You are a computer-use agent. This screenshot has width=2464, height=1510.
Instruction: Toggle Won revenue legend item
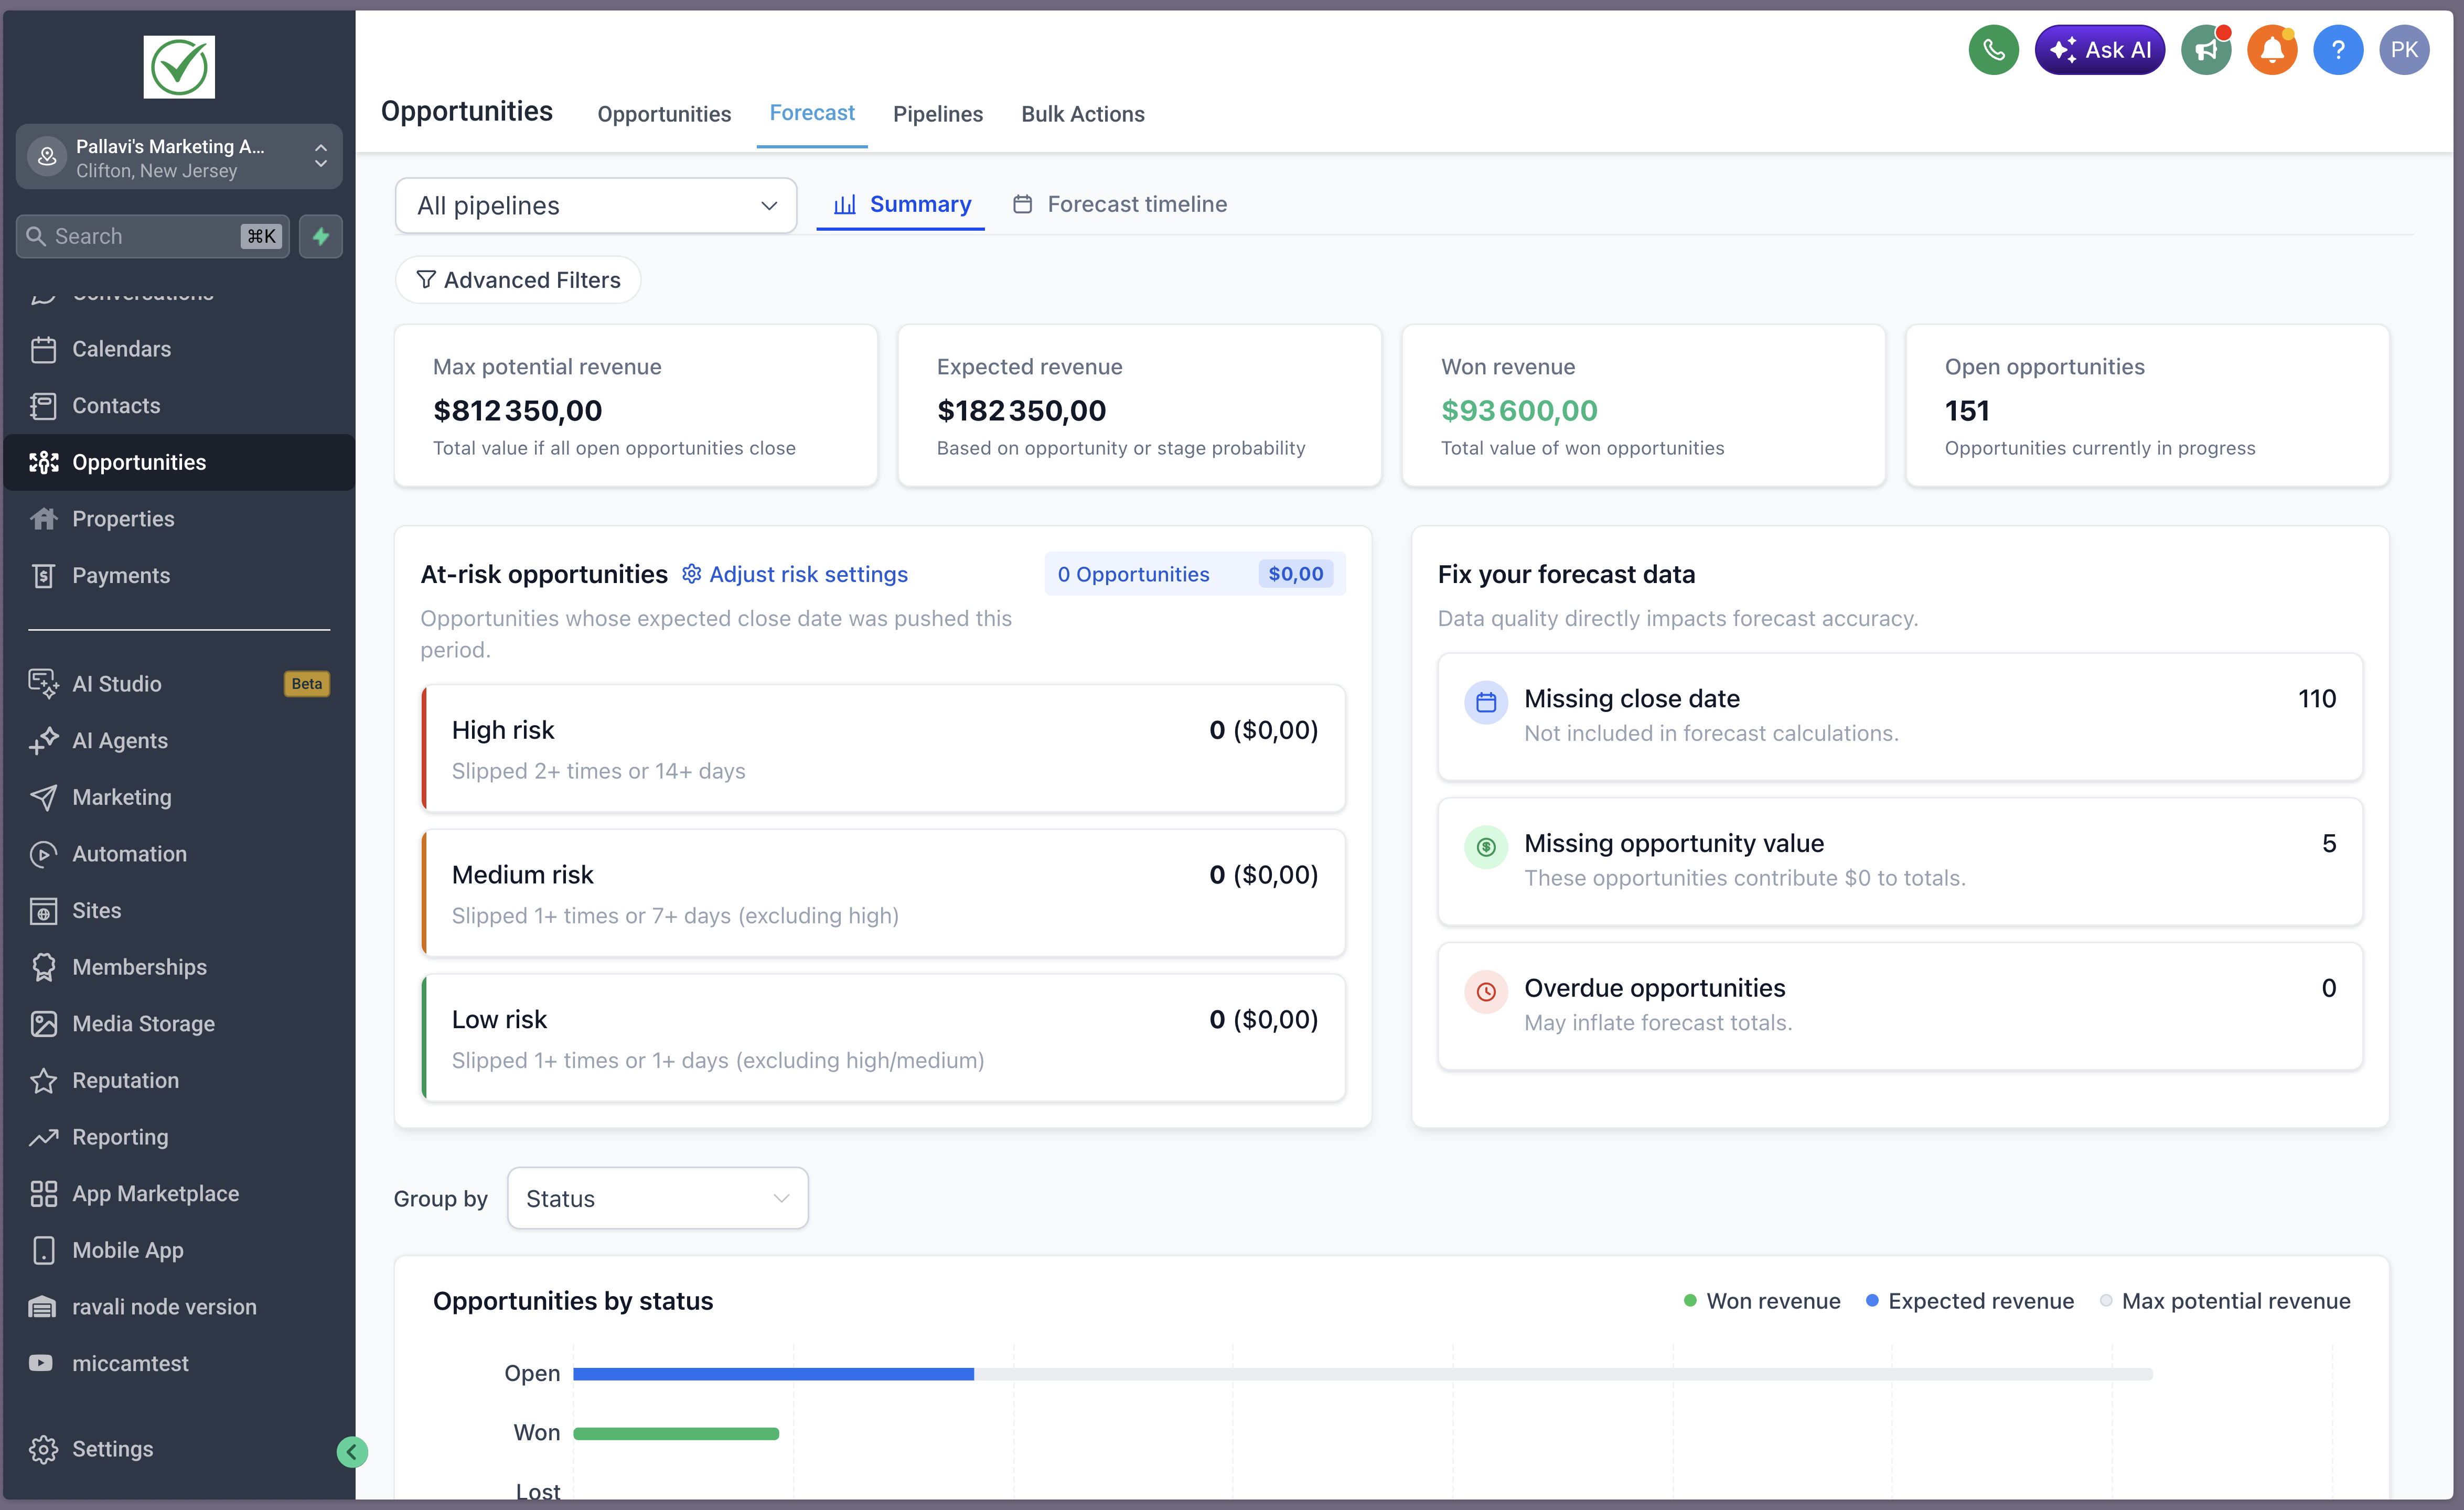1762,1301
